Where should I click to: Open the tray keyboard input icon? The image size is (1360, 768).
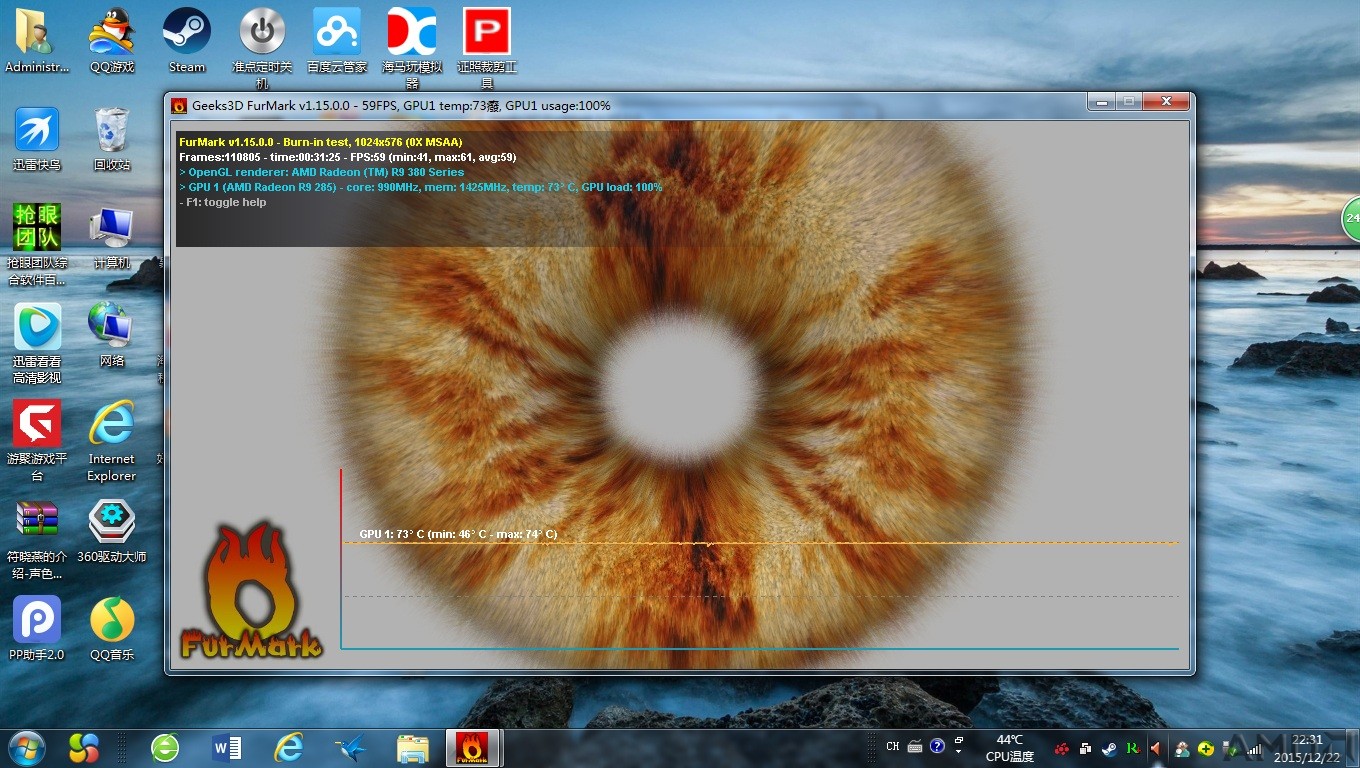915,746
